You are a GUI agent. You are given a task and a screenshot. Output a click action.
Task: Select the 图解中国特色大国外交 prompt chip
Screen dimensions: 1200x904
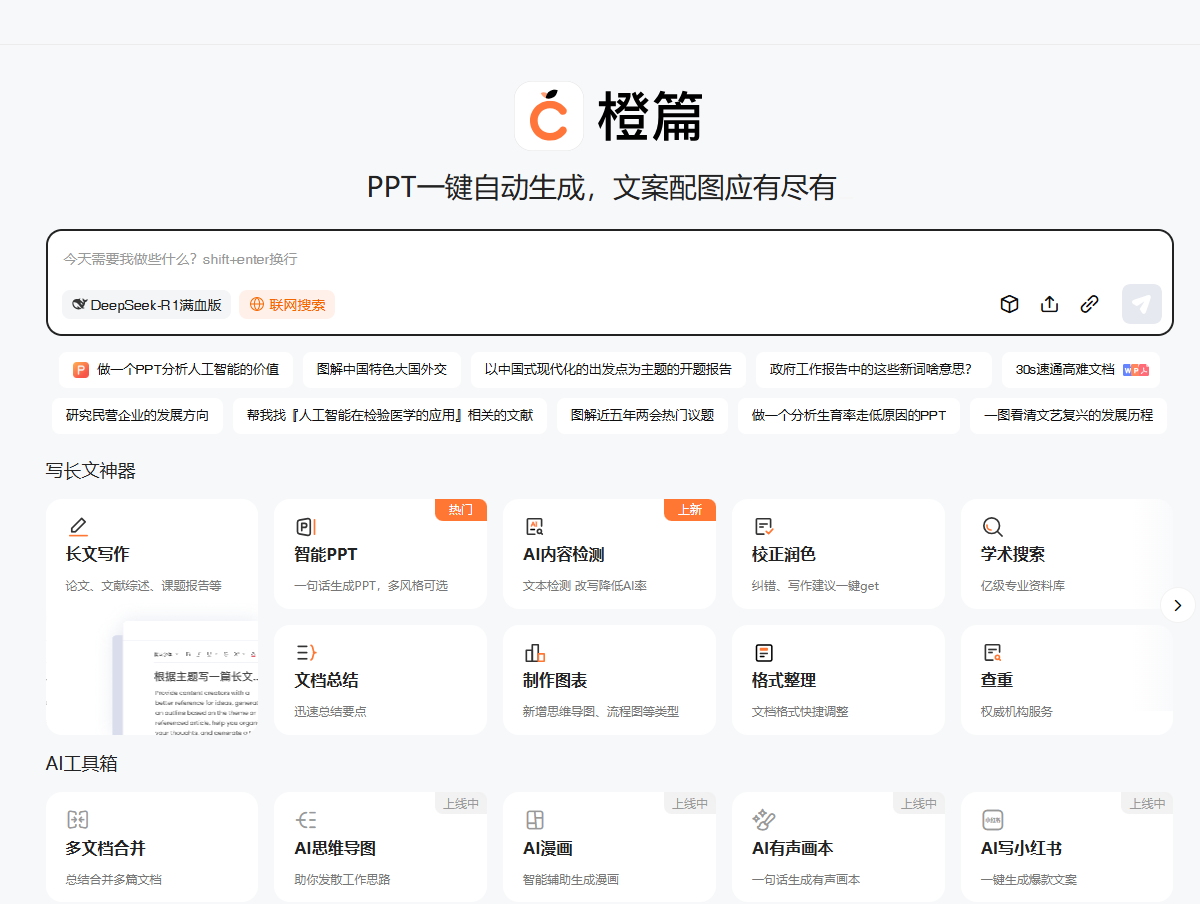[x=382, y=369]
